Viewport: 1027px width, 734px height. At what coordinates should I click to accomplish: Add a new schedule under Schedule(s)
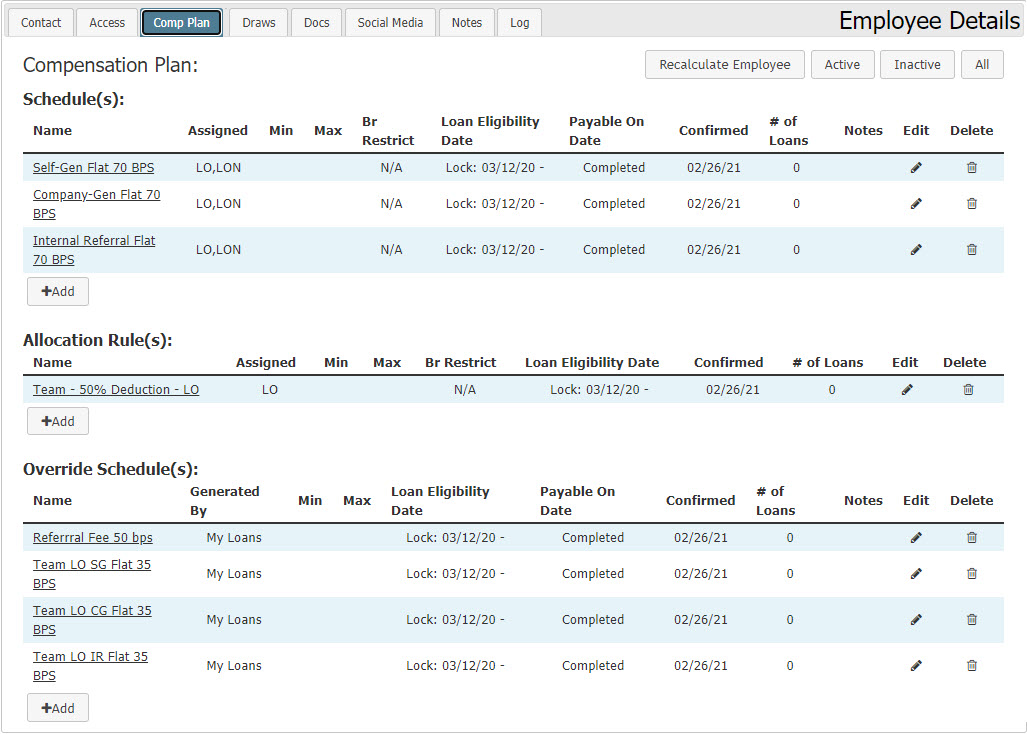pos(58,291)
